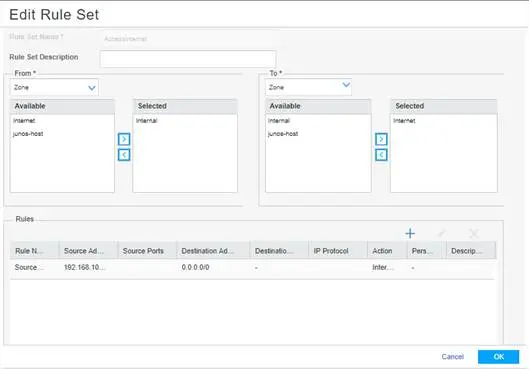
Task: Move selected From zone to Selected list
Action: [x=124, y=139]
